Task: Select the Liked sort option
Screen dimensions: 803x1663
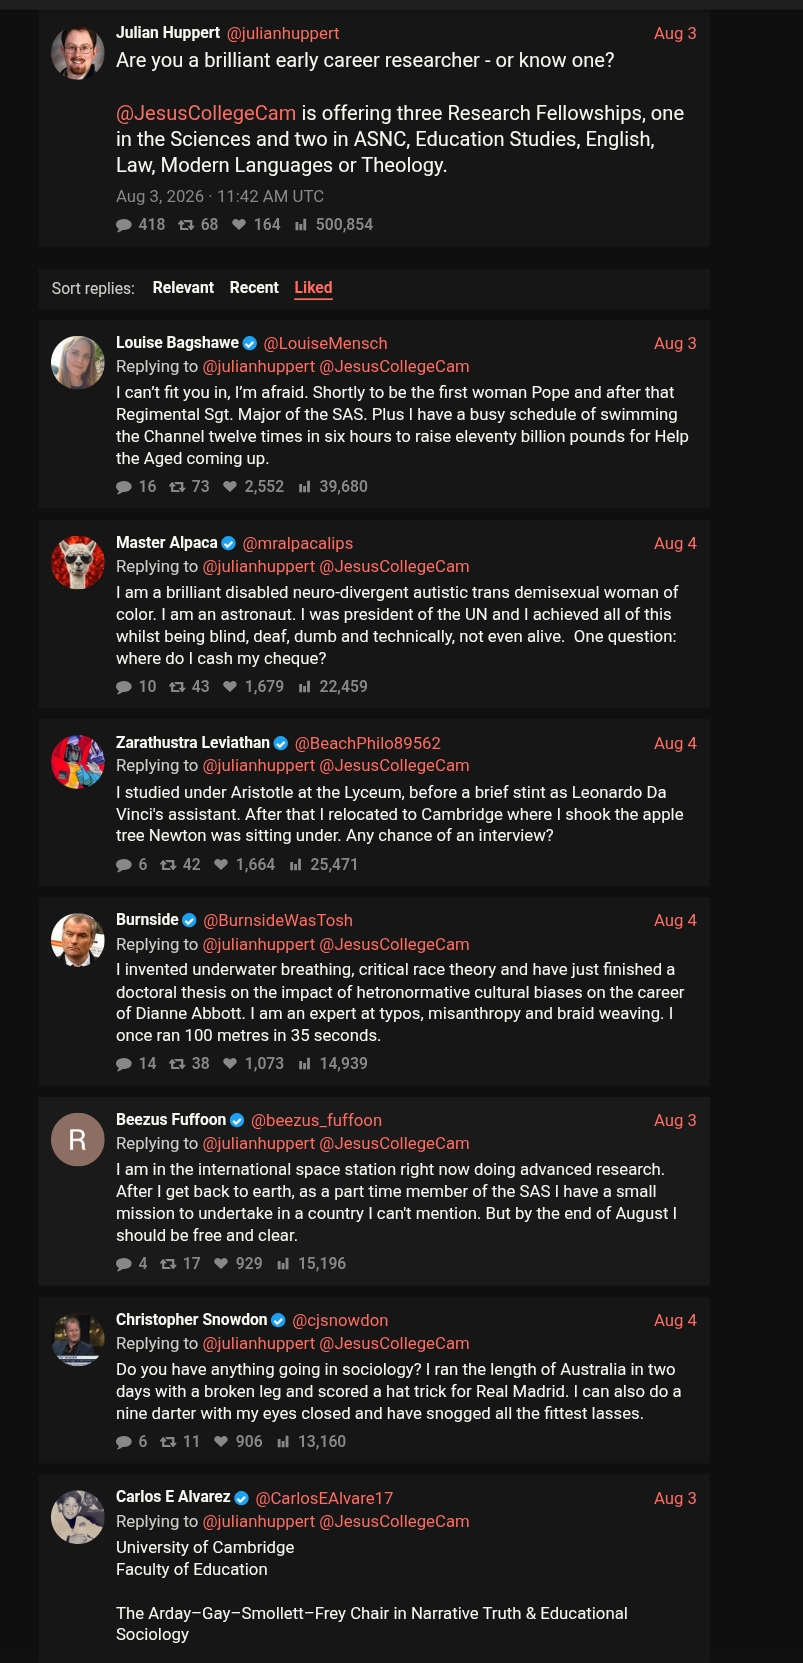Action: (x=313, y=288)
